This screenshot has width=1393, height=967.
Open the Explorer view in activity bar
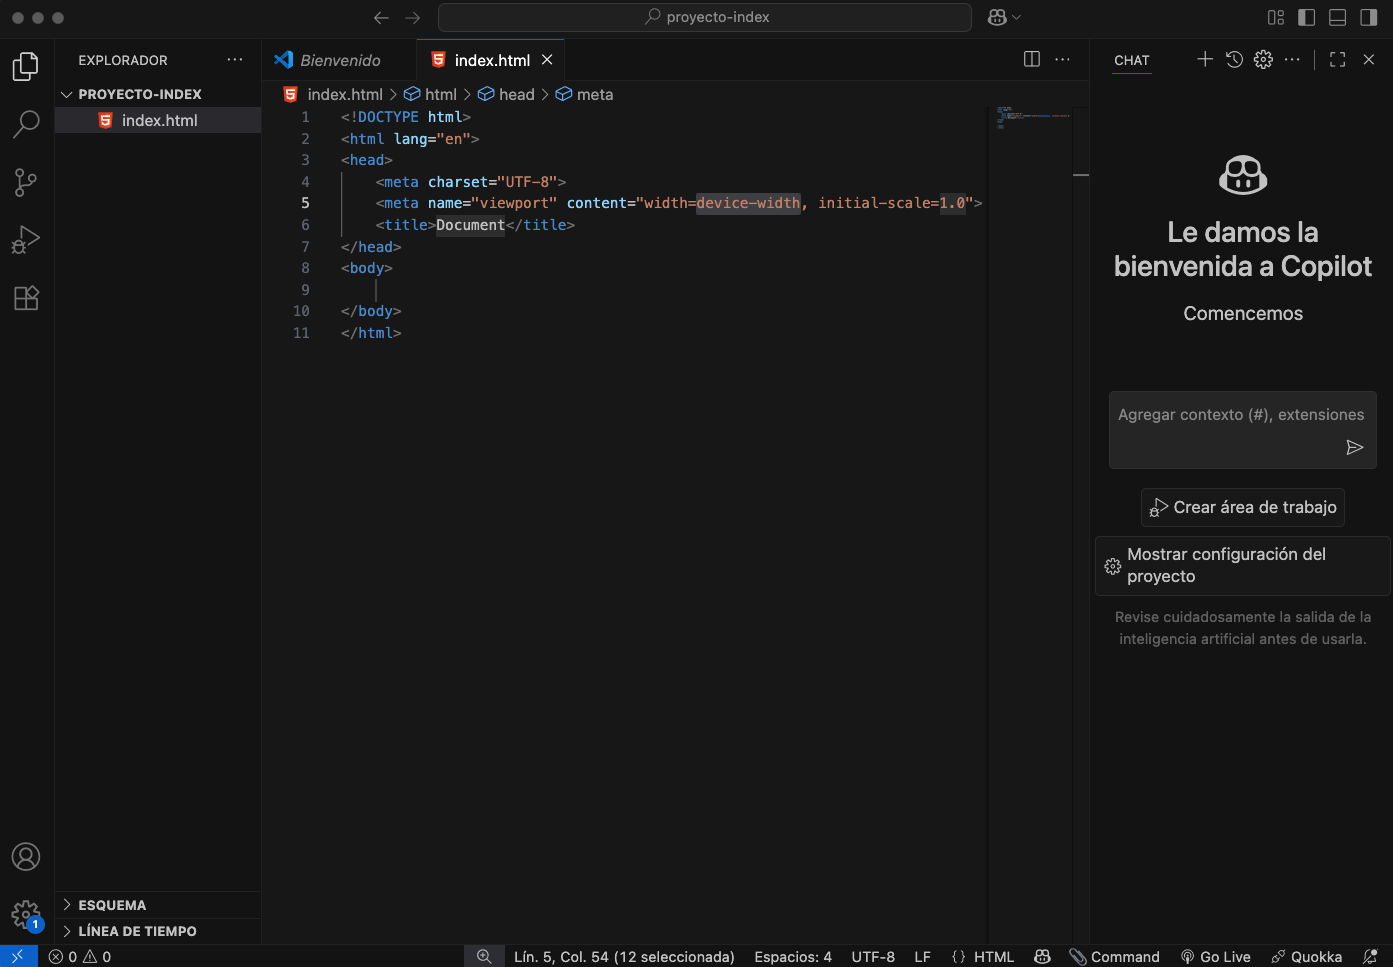click(26, 66)
